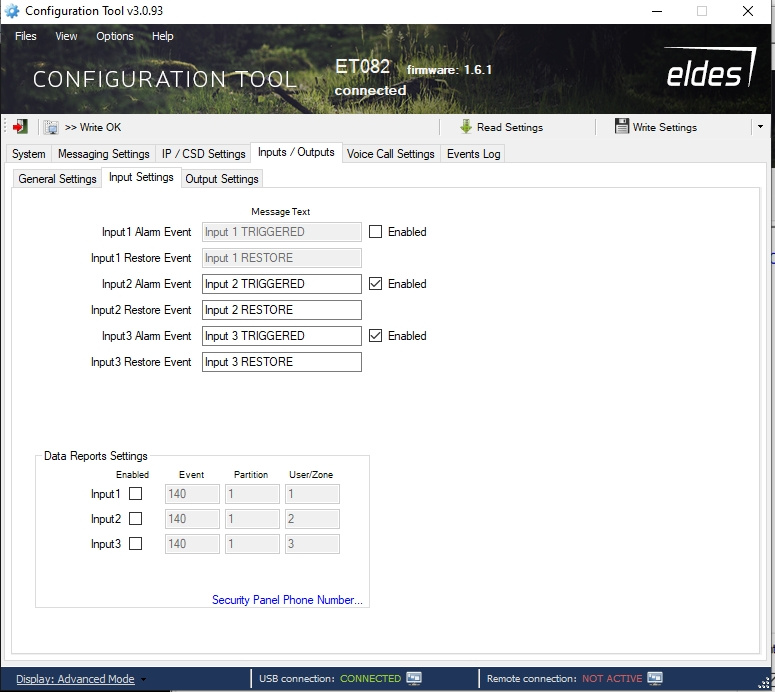Open the Display: Advanced Mode dropdown
The image size is (775, 692).
pos(78,679)
